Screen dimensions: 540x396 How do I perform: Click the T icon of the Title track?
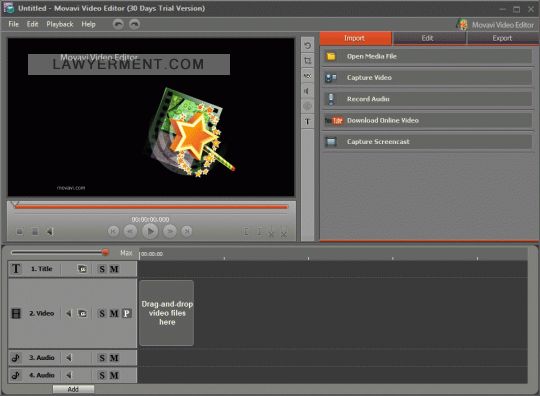16,269
